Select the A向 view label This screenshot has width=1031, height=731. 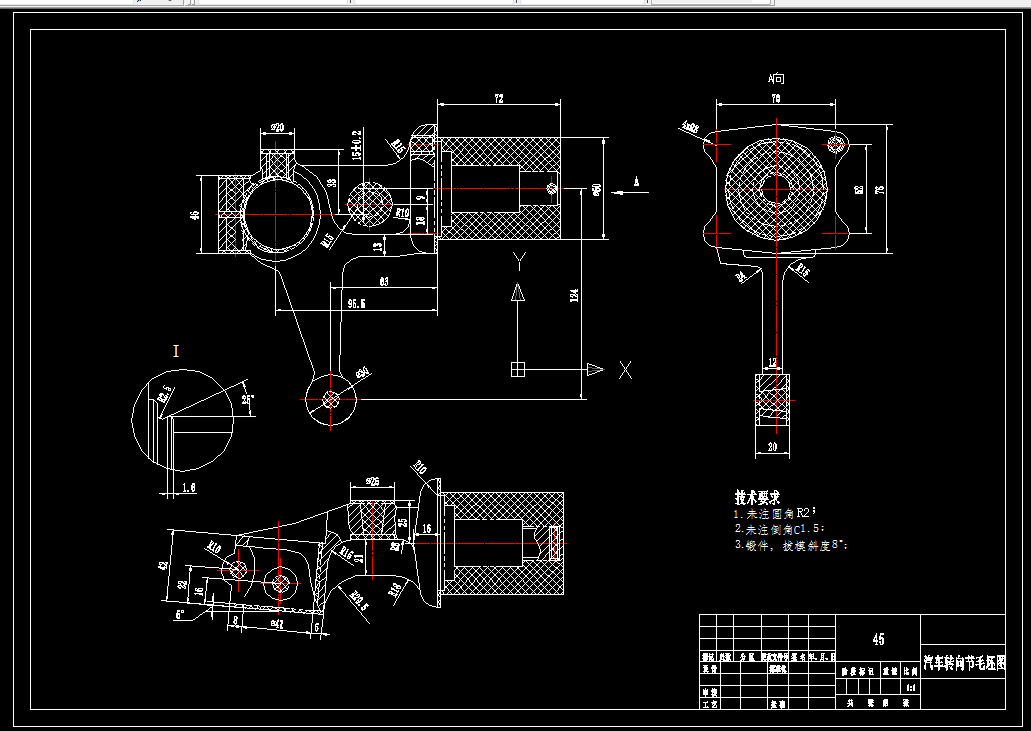pos(776,79)
